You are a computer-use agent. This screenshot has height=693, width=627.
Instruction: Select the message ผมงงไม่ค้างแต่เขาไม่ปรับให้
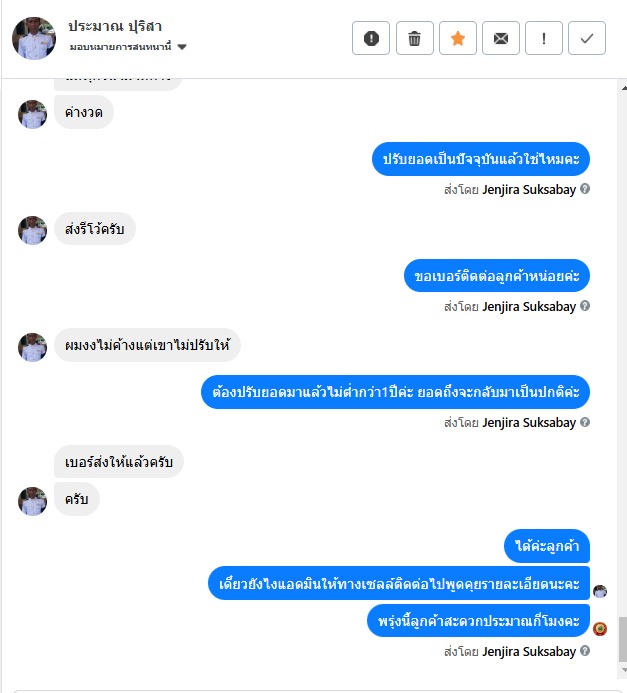click(147, 345)
